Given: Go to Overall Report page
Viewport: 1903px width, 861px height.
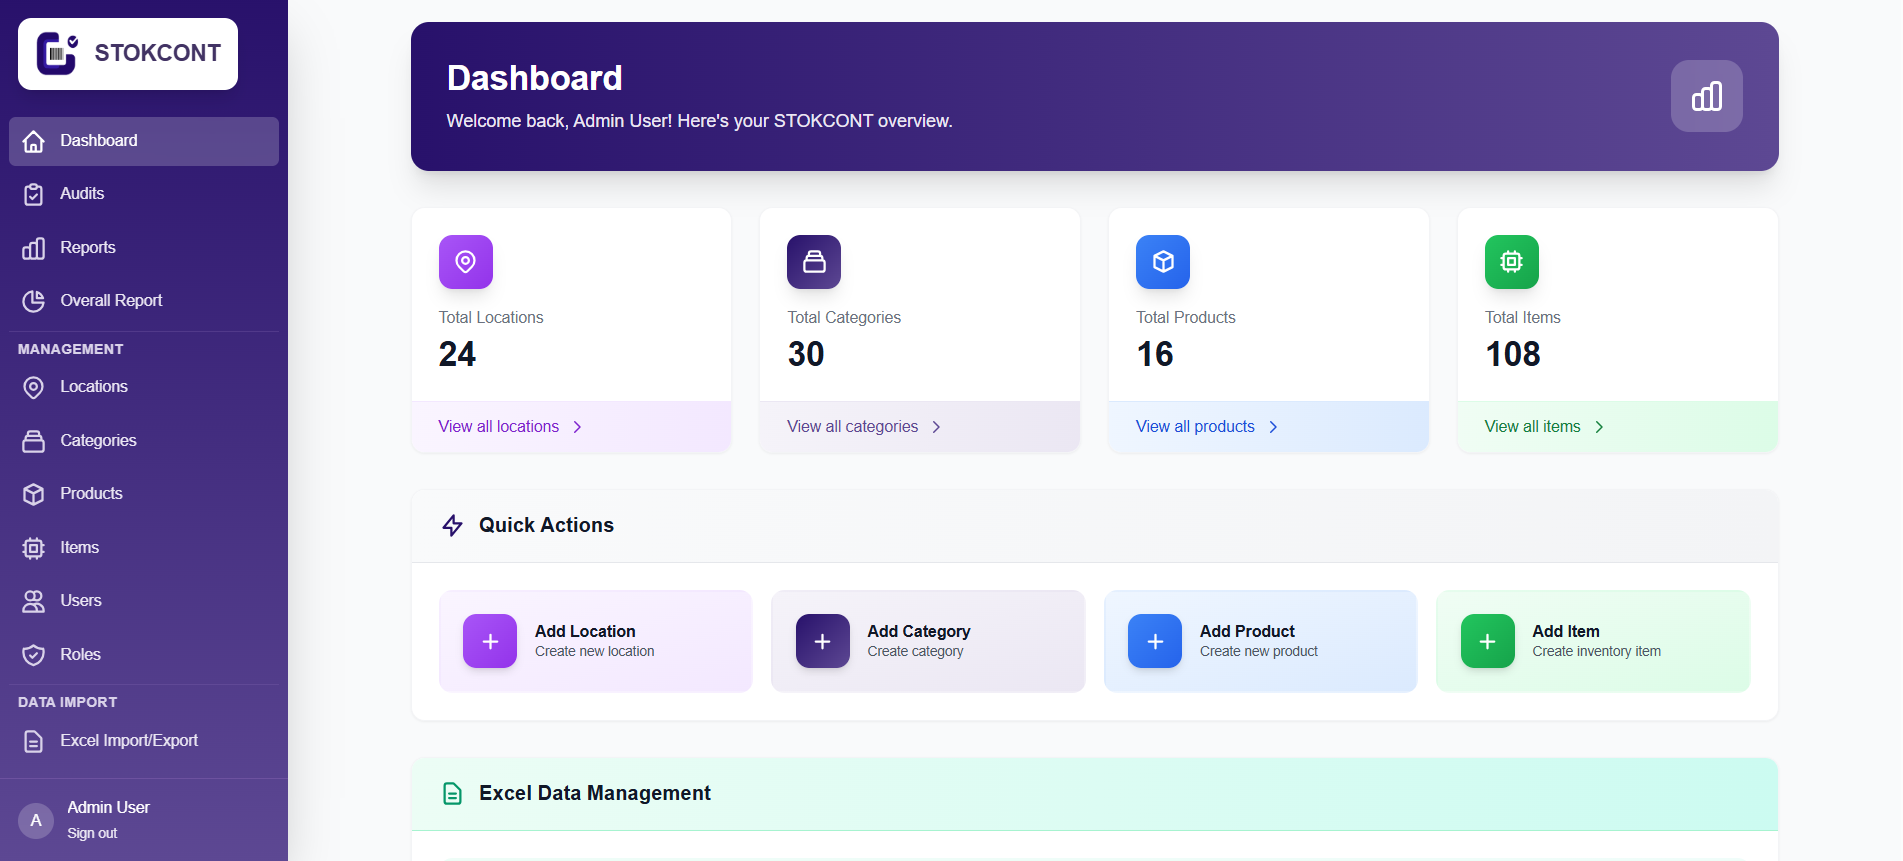Looking at the screenshot, I should [110, 300].
